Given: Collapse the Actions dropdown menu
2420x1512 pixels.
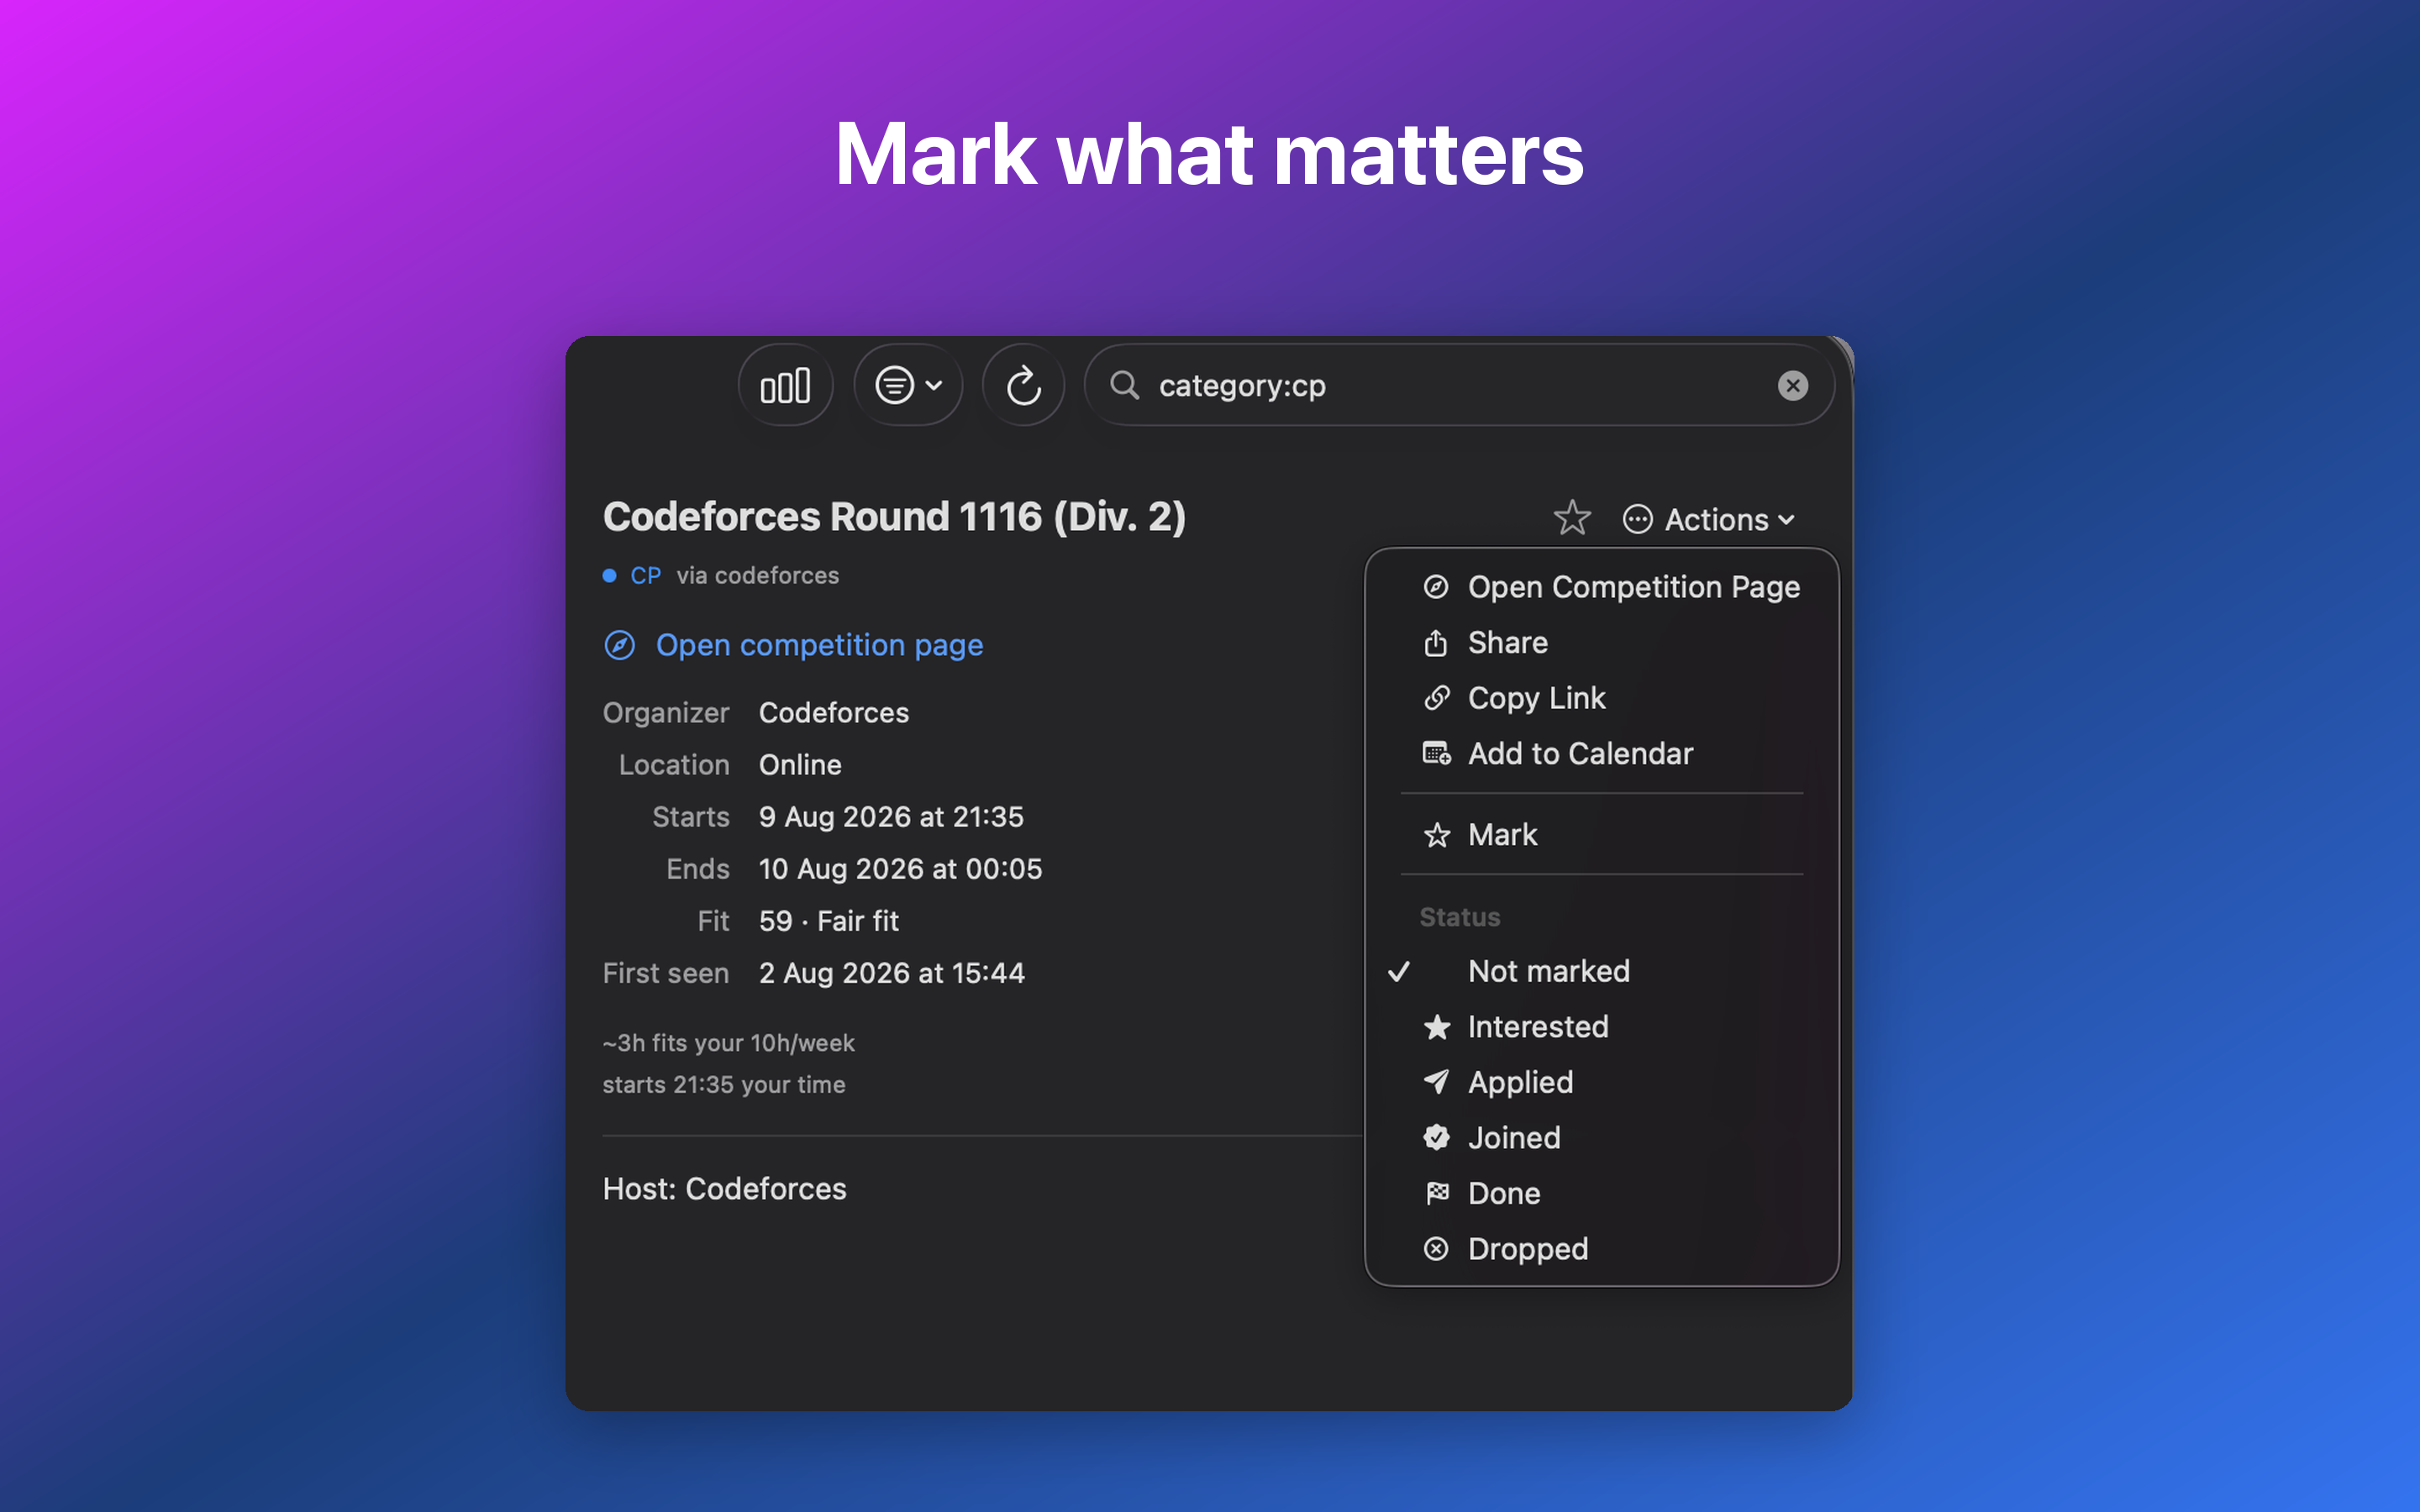Looking at the screenshot, I should click(x=1709, y=520).
